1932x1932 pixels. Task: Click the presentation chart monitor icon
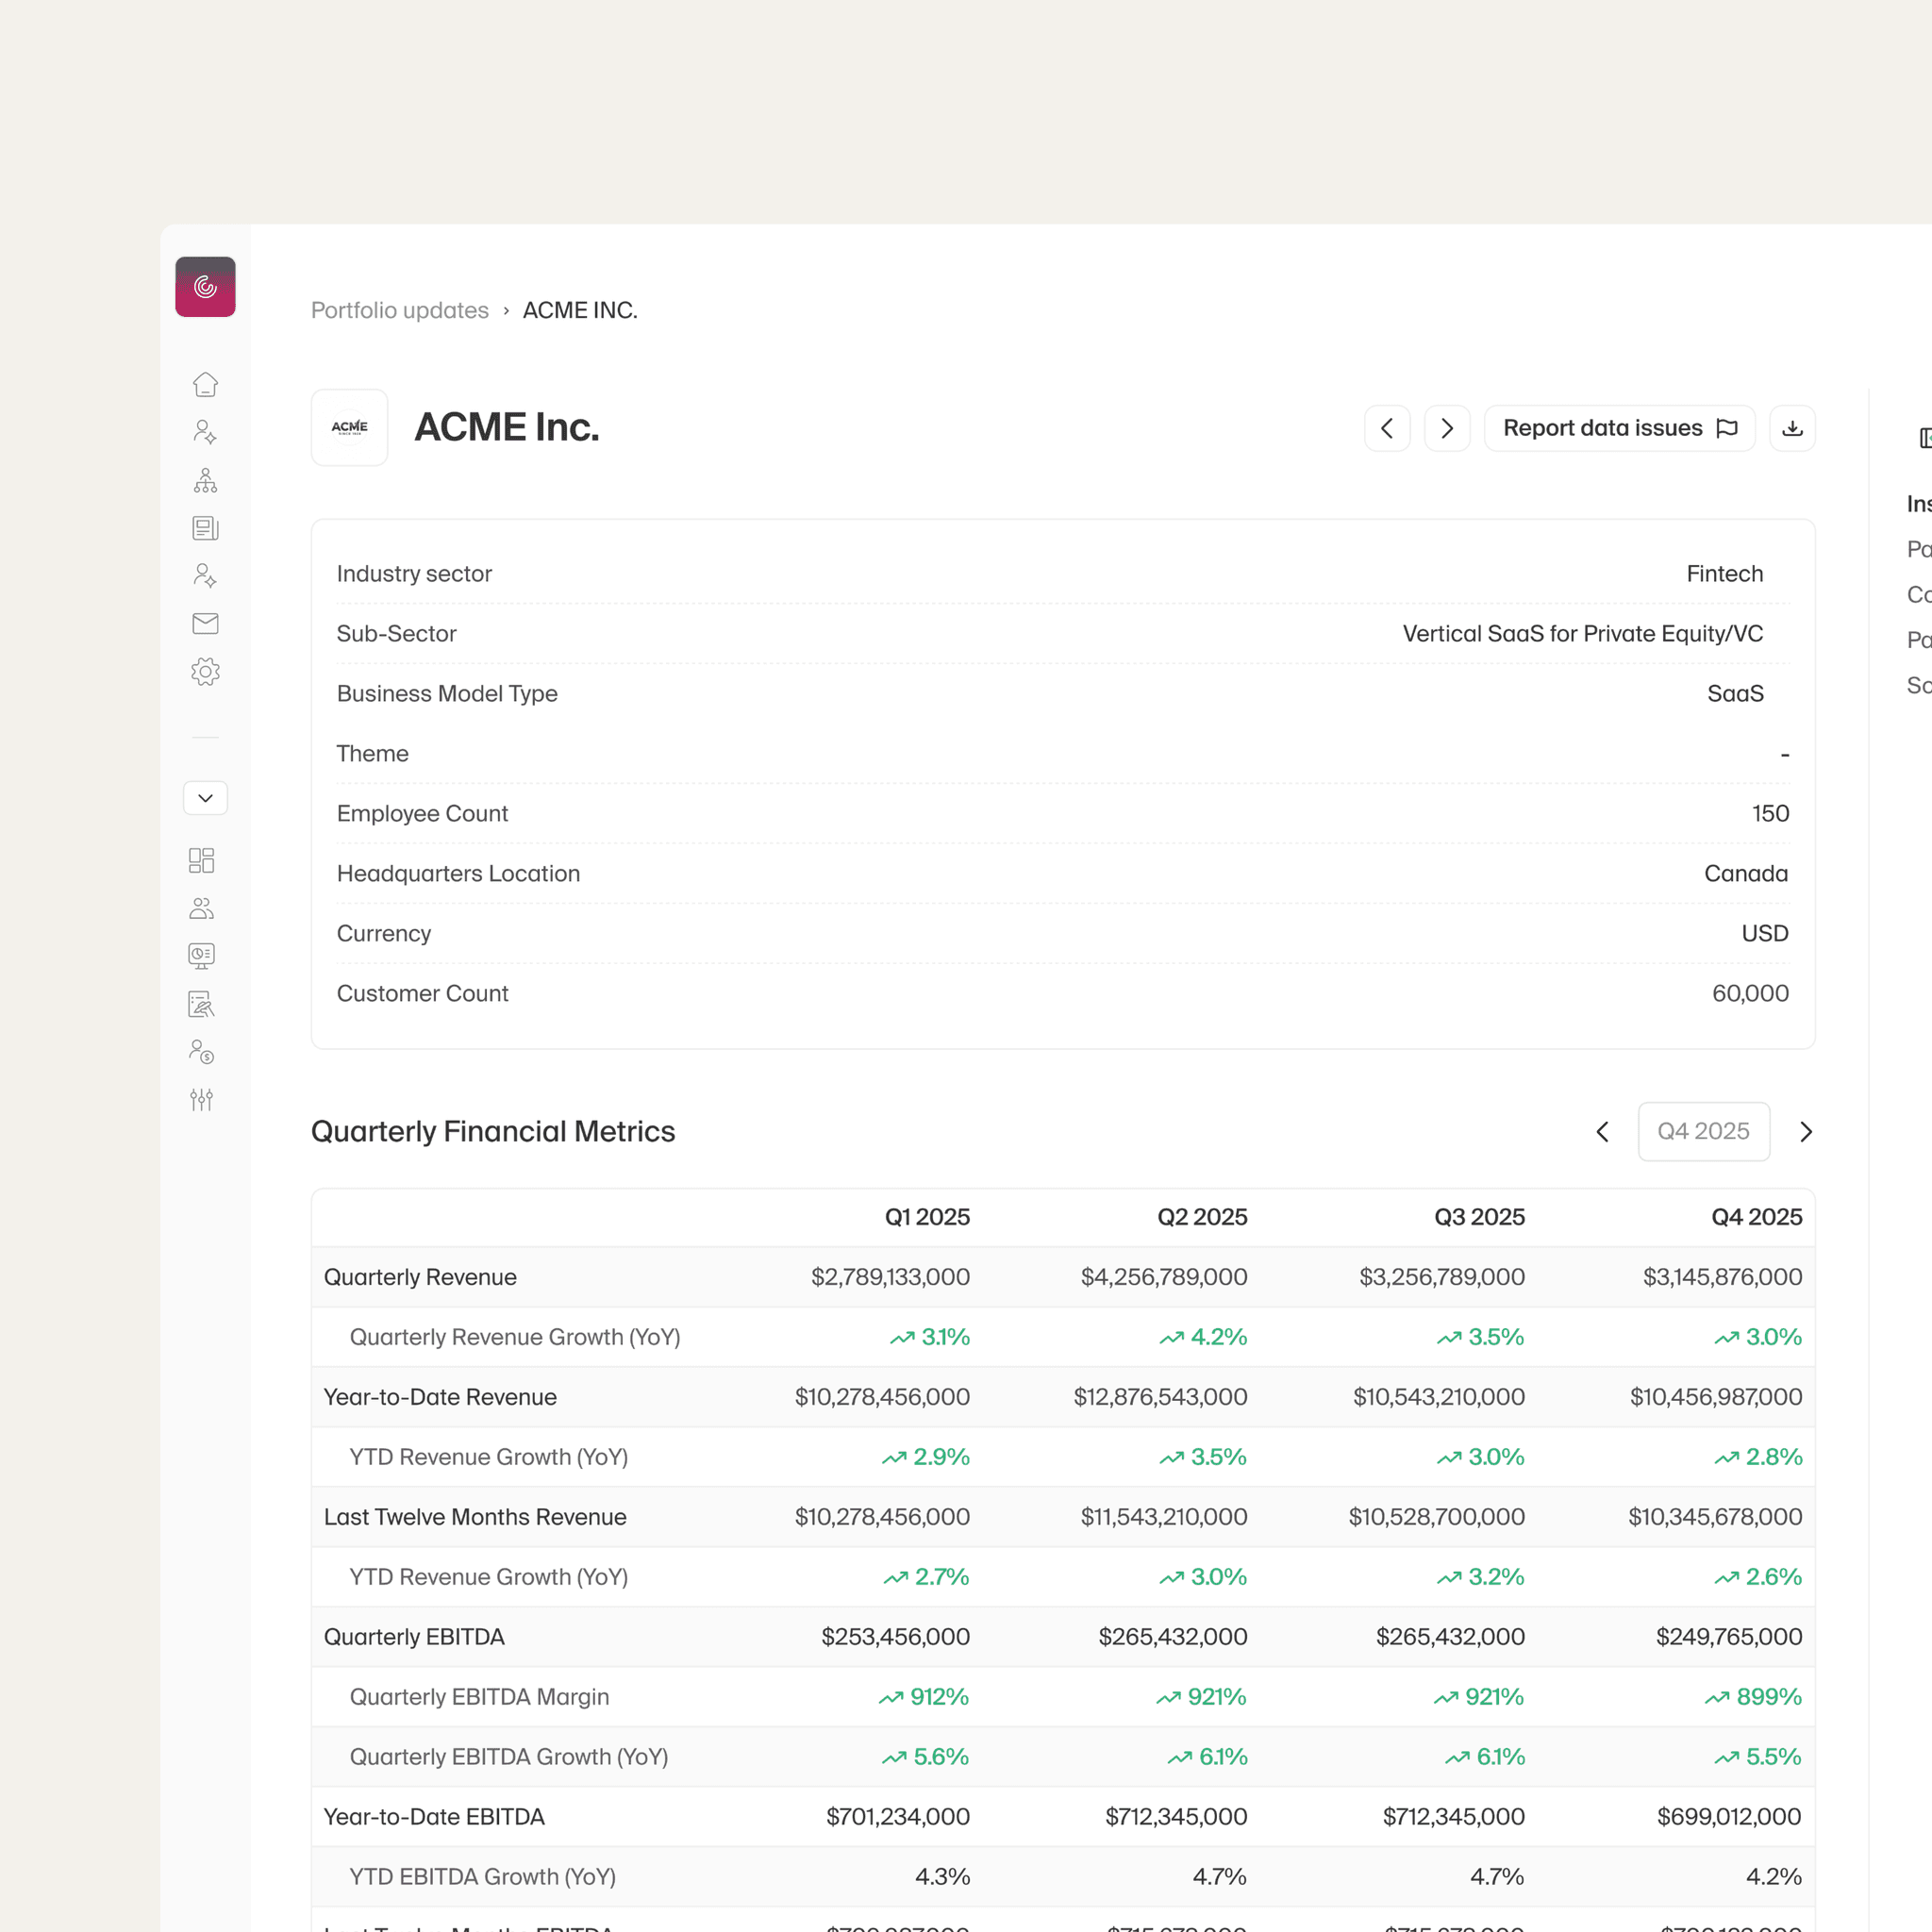(202, 956)
